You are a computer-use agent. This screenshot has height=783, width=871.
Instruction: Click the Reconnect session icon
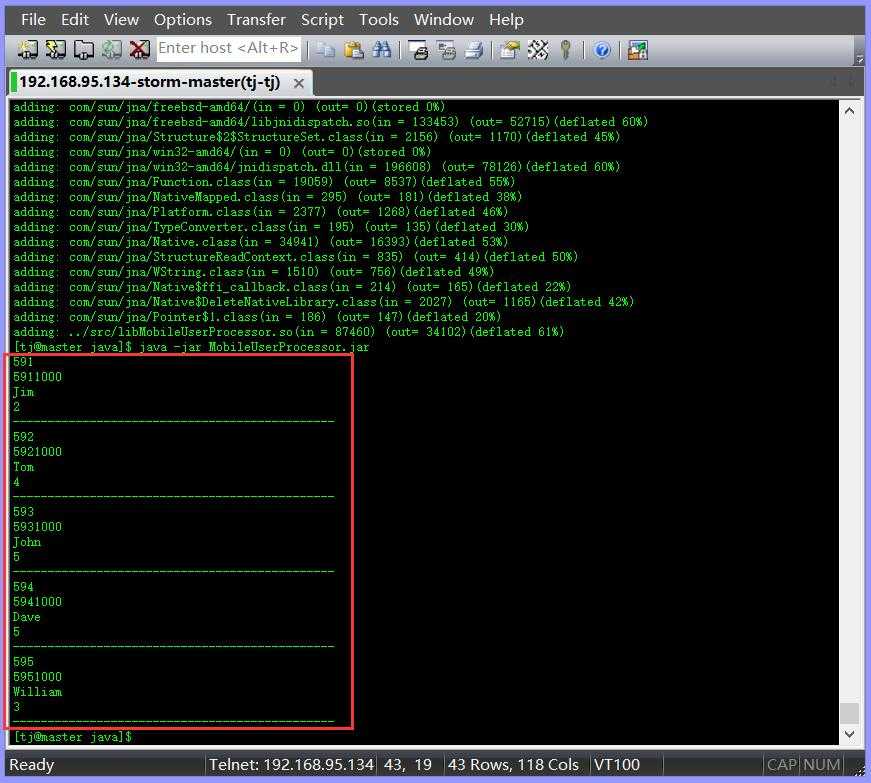coord(111,50)
